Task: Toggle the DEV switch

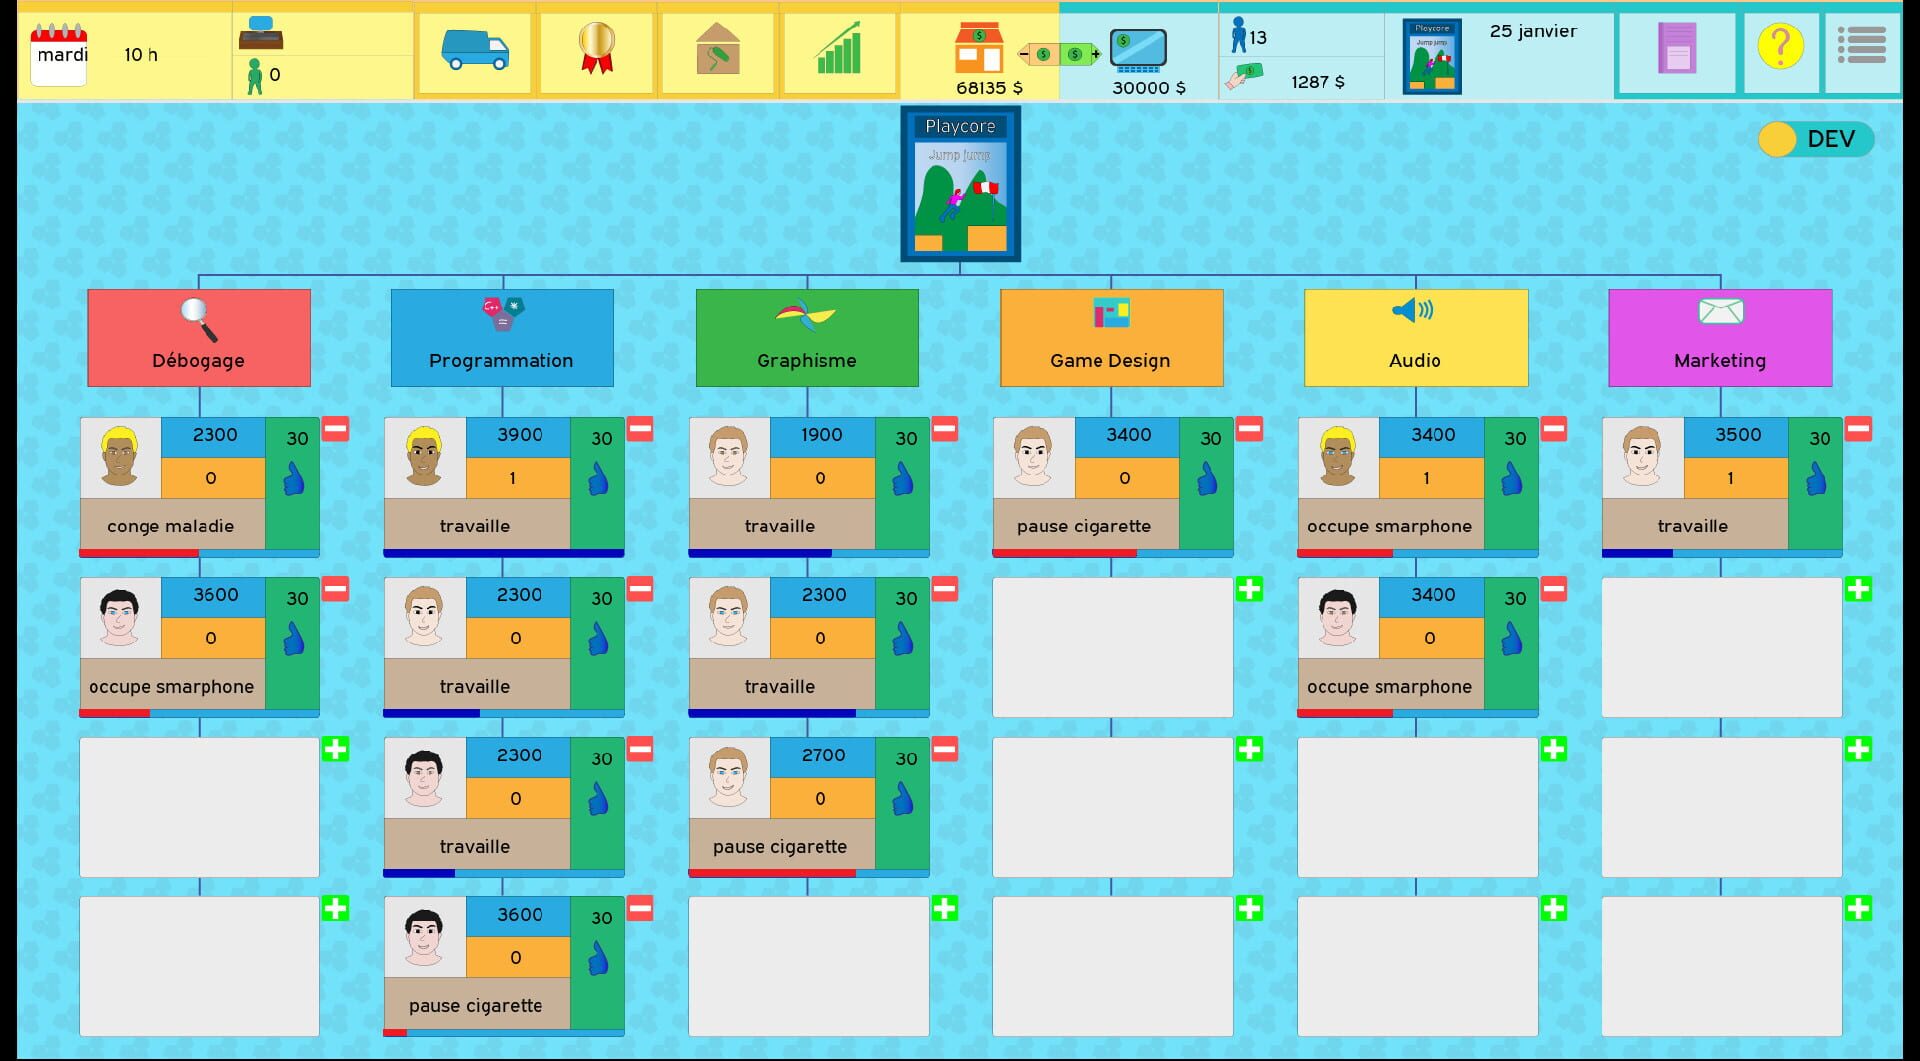Action: click(x=1814, y=139)
